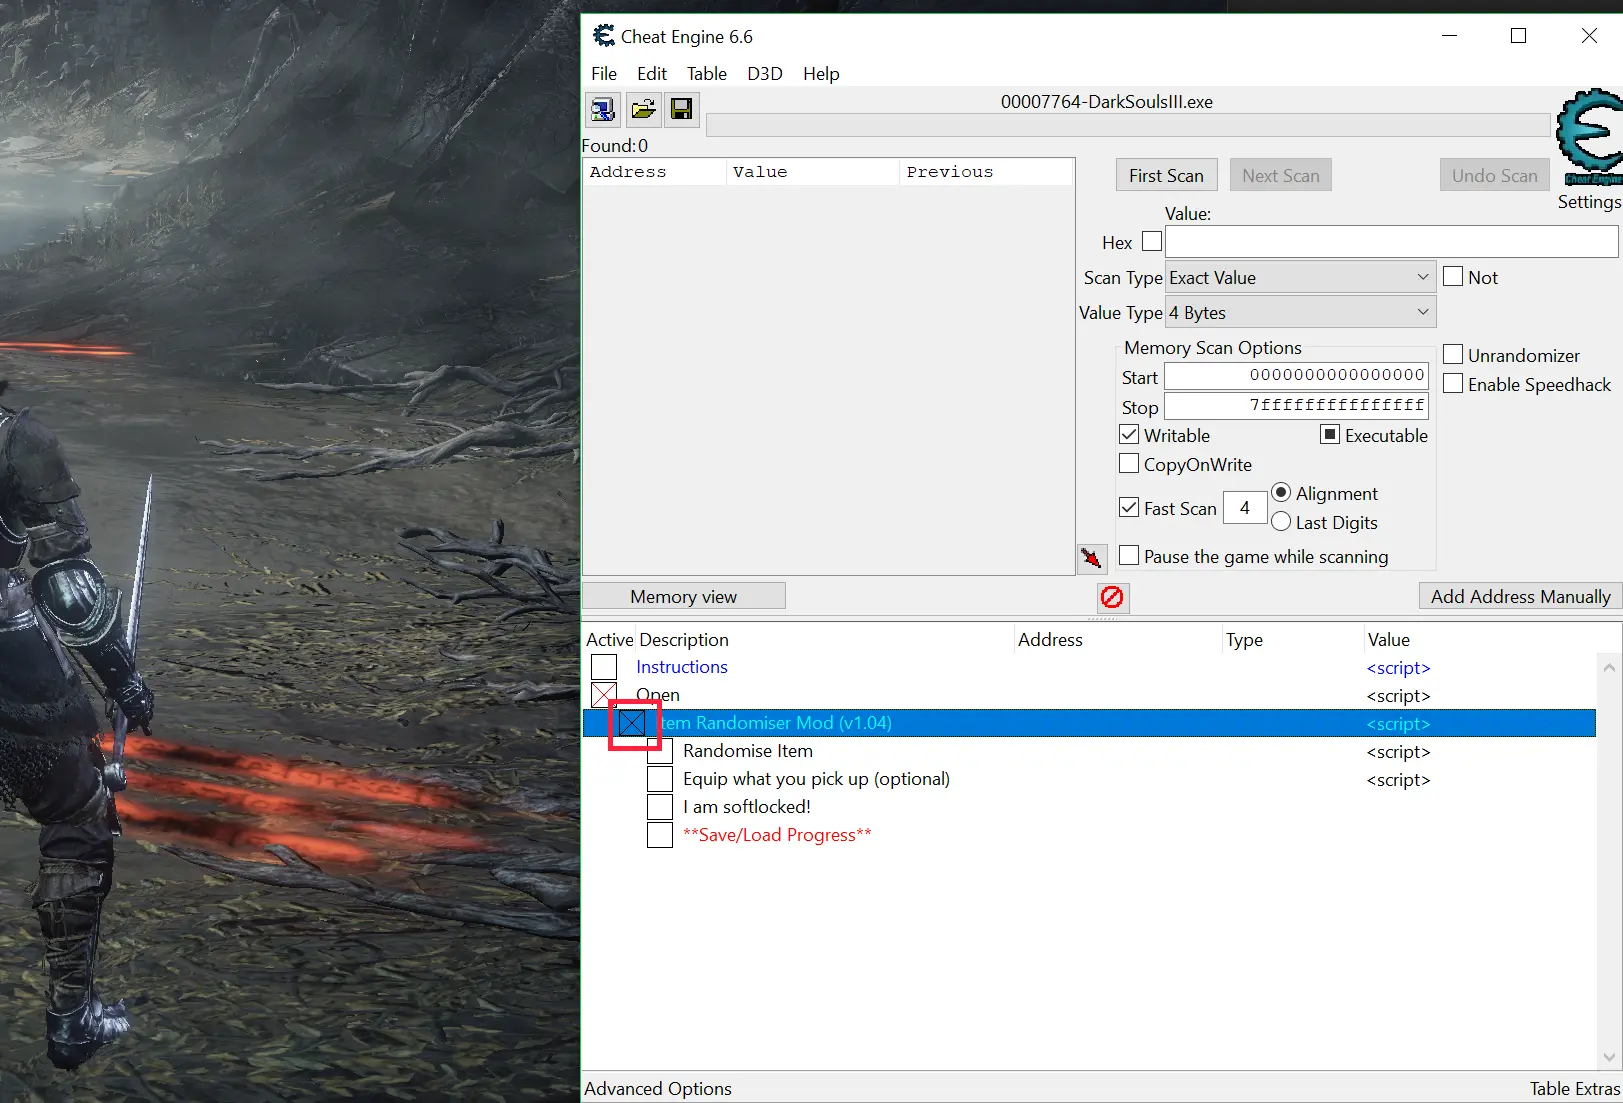Select the **Save/Load Progress** row text
1623x1103 pixels.
(x=777, y=834)
